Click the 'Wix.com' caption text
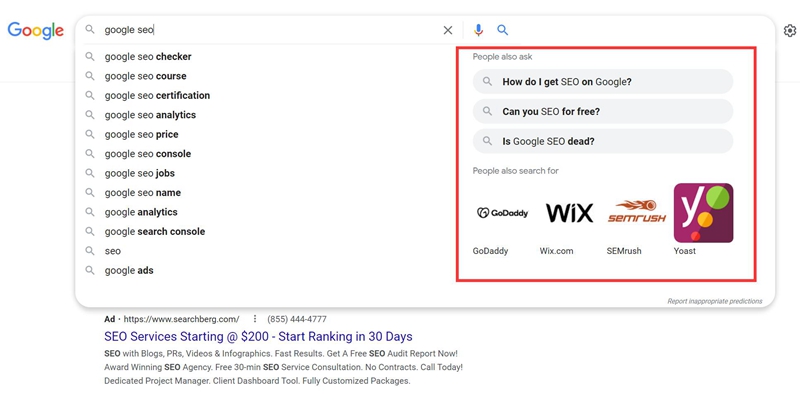 [556, 251]
